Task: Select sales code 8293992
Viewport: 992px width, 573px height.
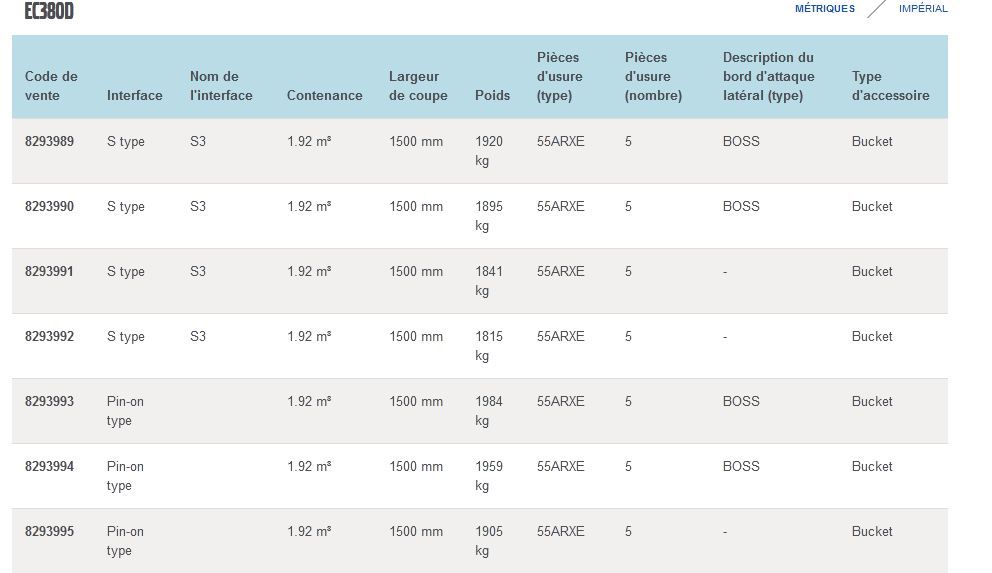Action: click(x=49, y=337)
